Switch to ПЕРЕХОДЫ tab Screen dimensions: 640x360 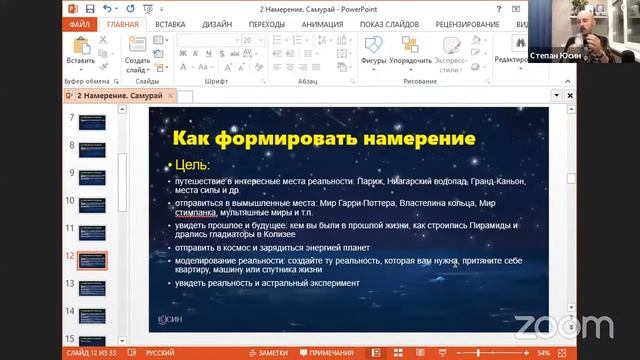267,24
